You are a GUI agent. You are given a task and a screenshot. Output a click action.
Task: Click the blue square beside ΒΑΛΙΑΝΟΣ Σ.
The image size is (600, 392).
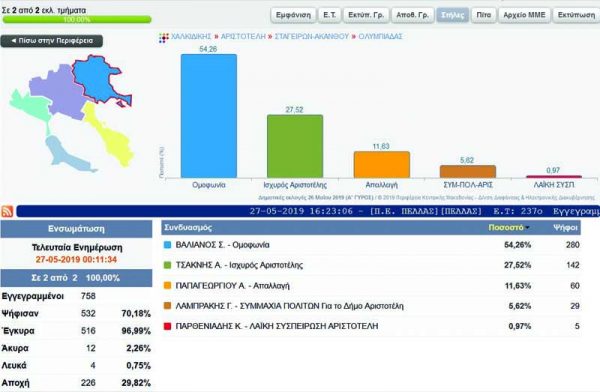167,245
